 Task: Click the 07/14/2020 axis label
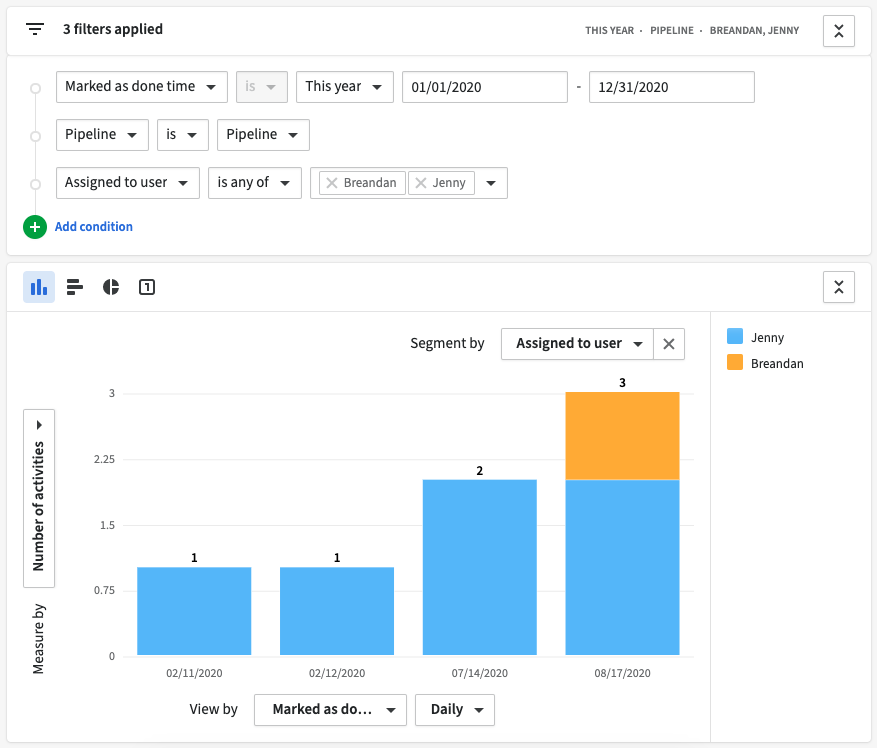pyautogui.click(x=479, y=673)
